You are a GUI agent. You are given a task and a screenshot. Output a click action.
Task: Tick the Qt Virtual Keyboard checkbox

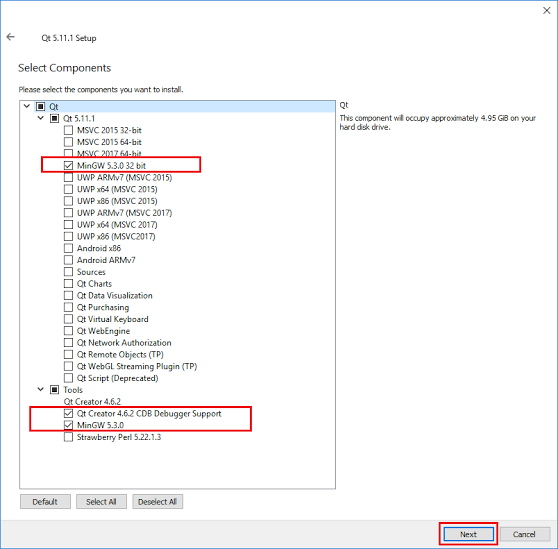[x=68, y=319]
